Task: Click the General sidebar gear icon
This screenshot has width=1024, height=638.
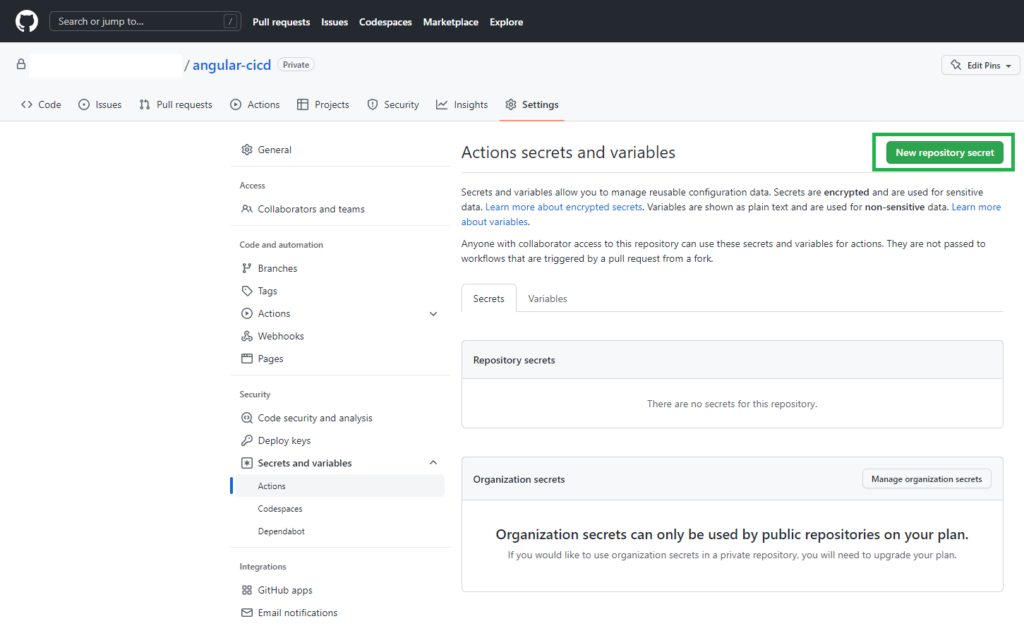Action: [247, 150]
